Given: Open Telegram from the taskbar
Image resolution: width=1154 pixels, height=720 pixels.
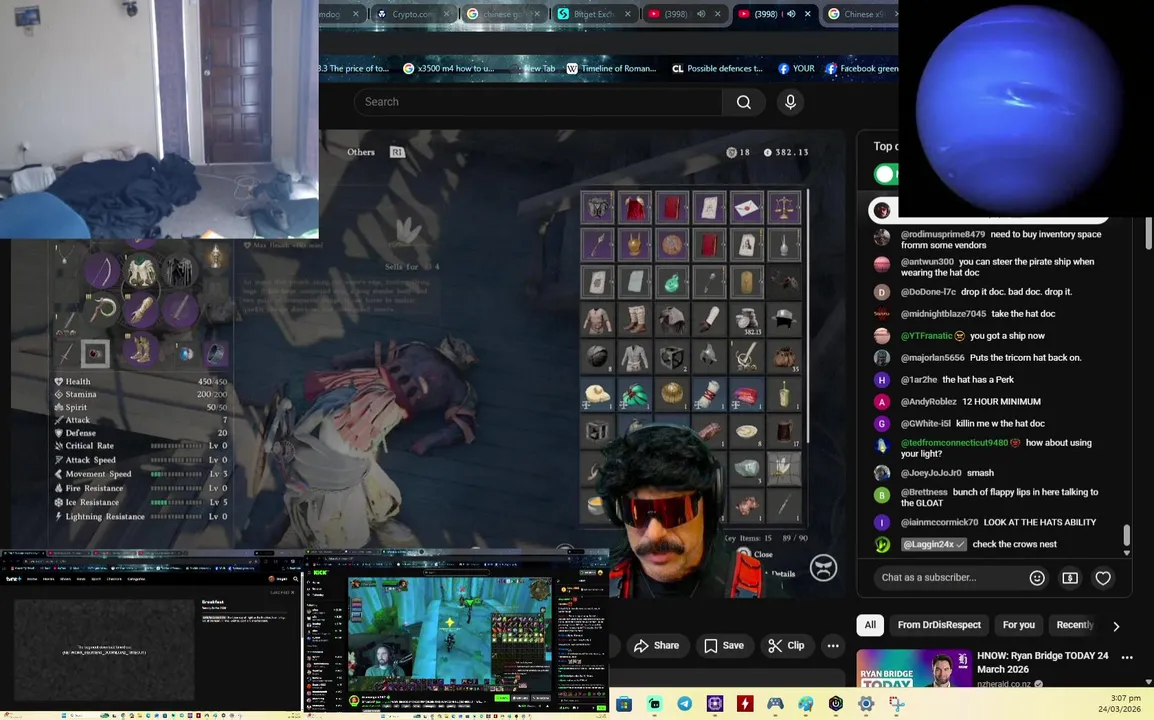Looking at the screenshot, I should click(x=684, y=704).
